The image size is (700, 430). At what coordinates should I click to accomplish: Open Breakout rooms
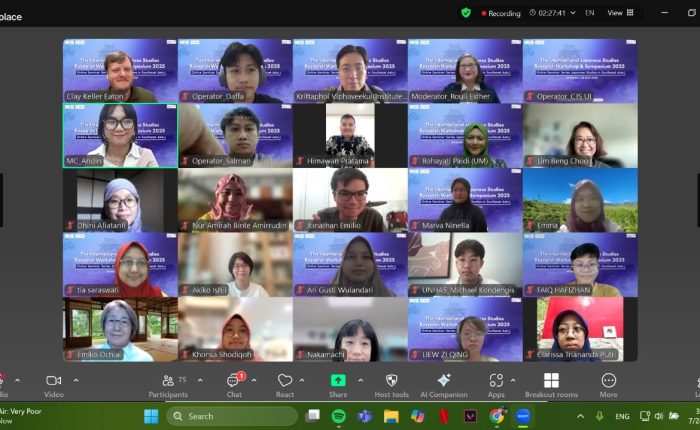(x=551, y=385)
